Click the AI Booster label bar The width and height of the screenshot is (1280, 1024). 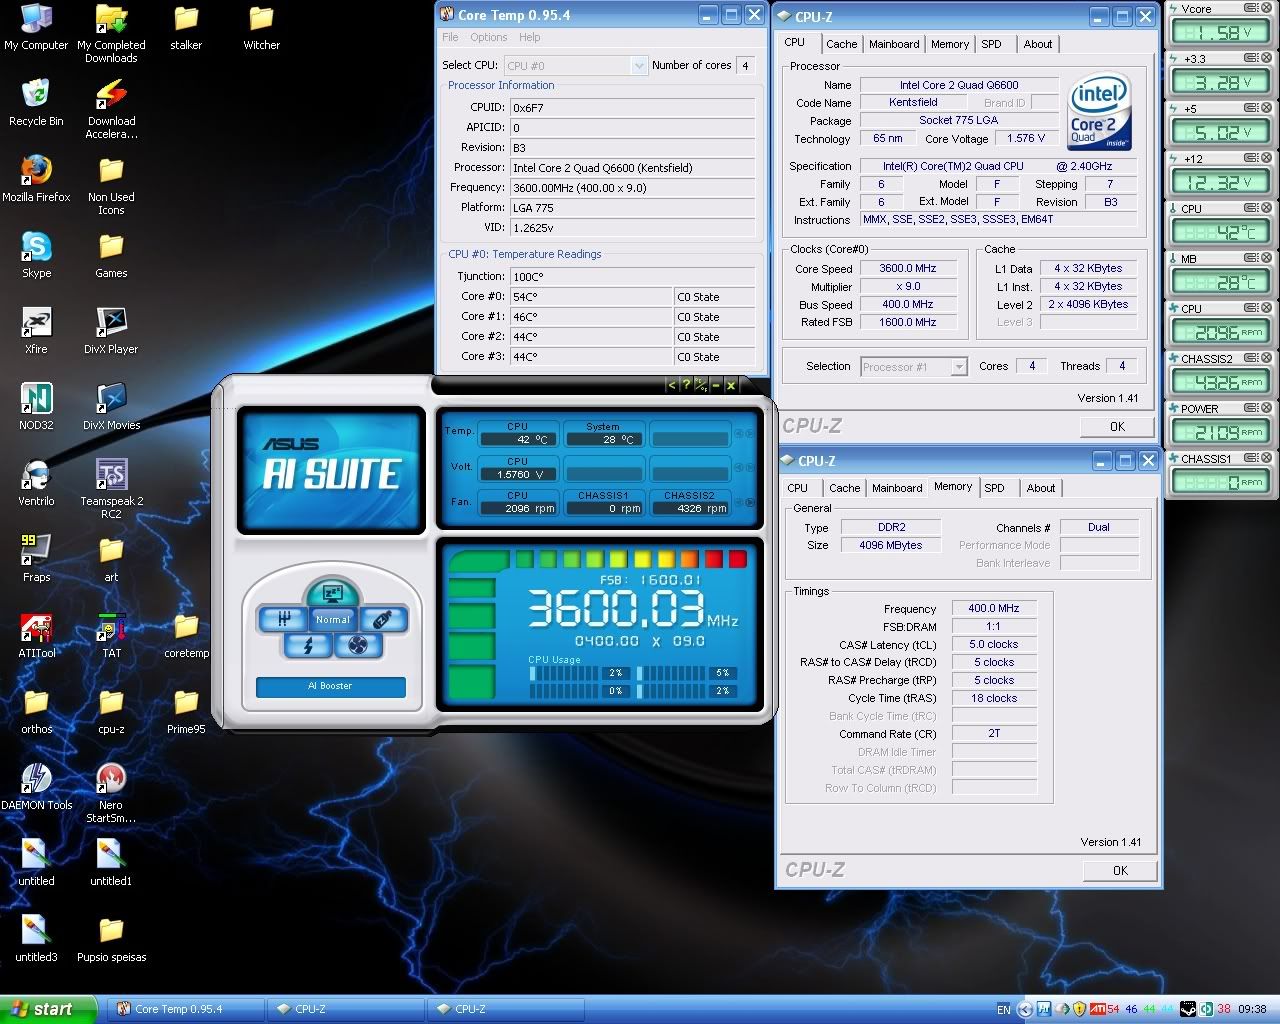(331, 686)
